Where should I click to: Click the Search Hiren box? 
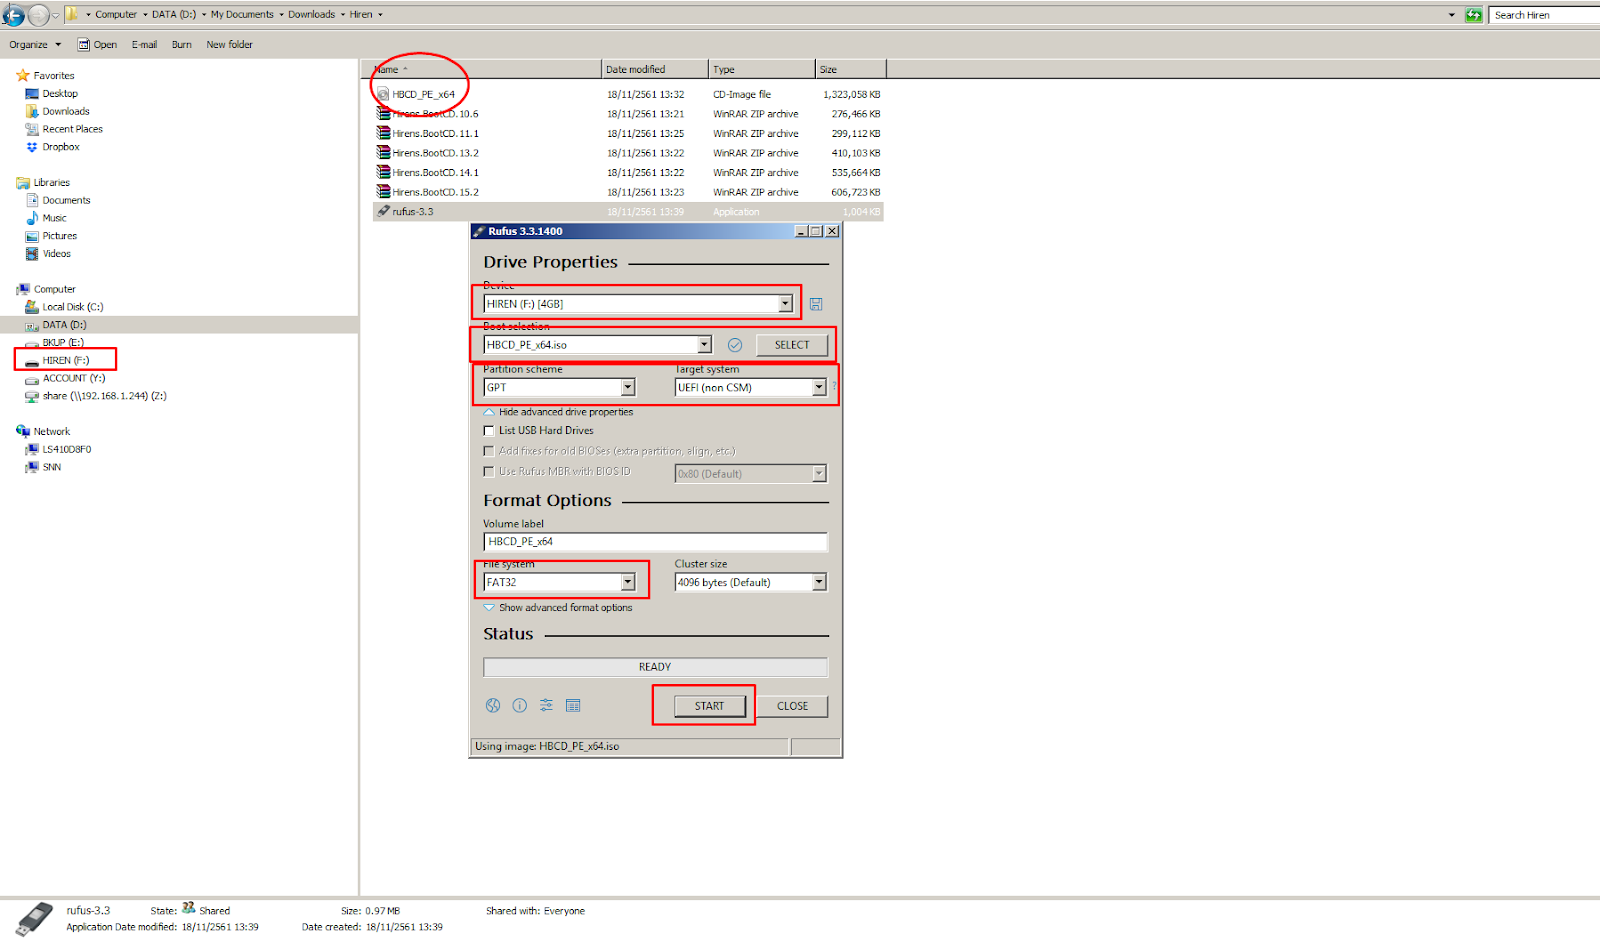coord(1545,15)
